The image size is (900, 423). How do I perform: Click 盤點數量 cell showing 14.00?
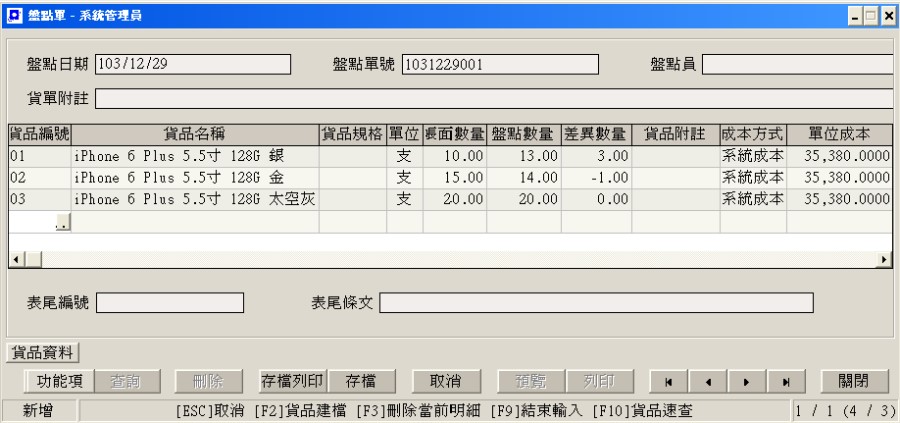click(x=524, y=178)
